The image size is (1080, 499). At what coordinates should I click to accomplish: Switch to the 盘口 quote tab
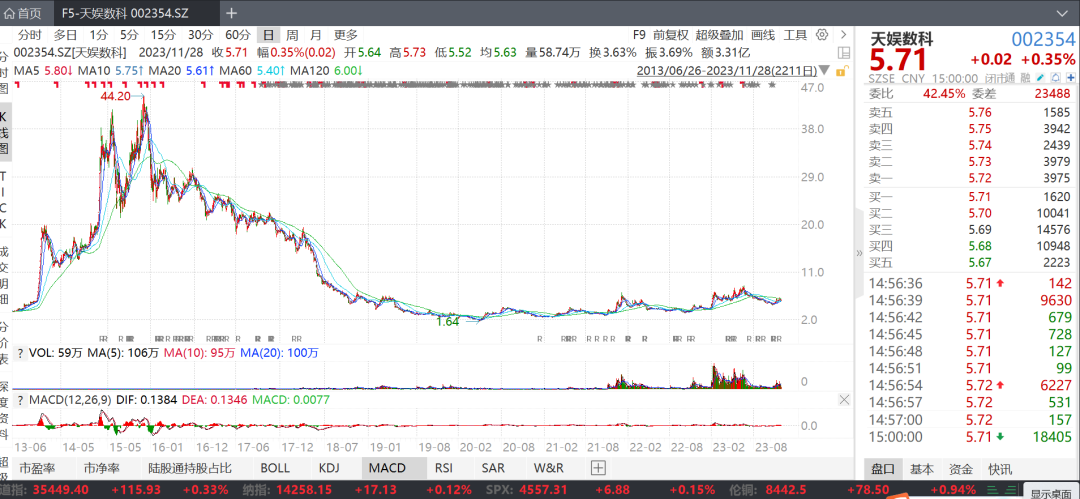point(882,469)
